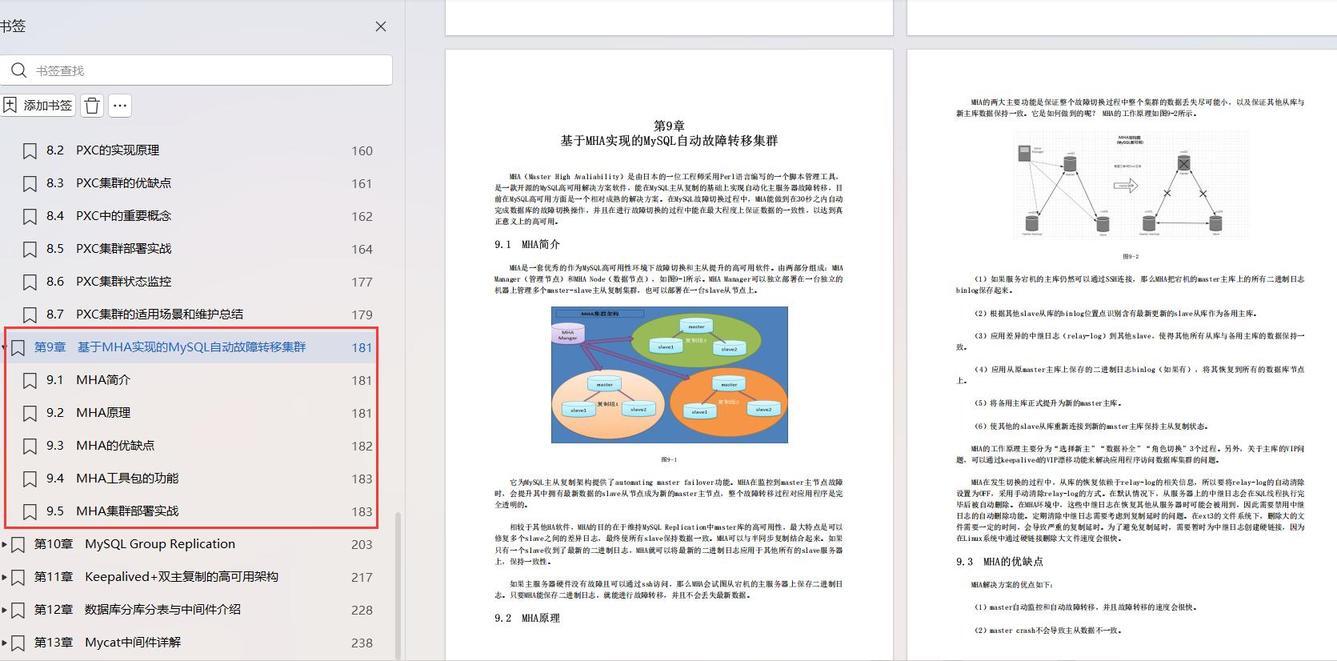Screen dimensions: 1337x661
Task: Click bookmark icon beside 9.4 MHA工具包的功能
Action: point(30,479)
